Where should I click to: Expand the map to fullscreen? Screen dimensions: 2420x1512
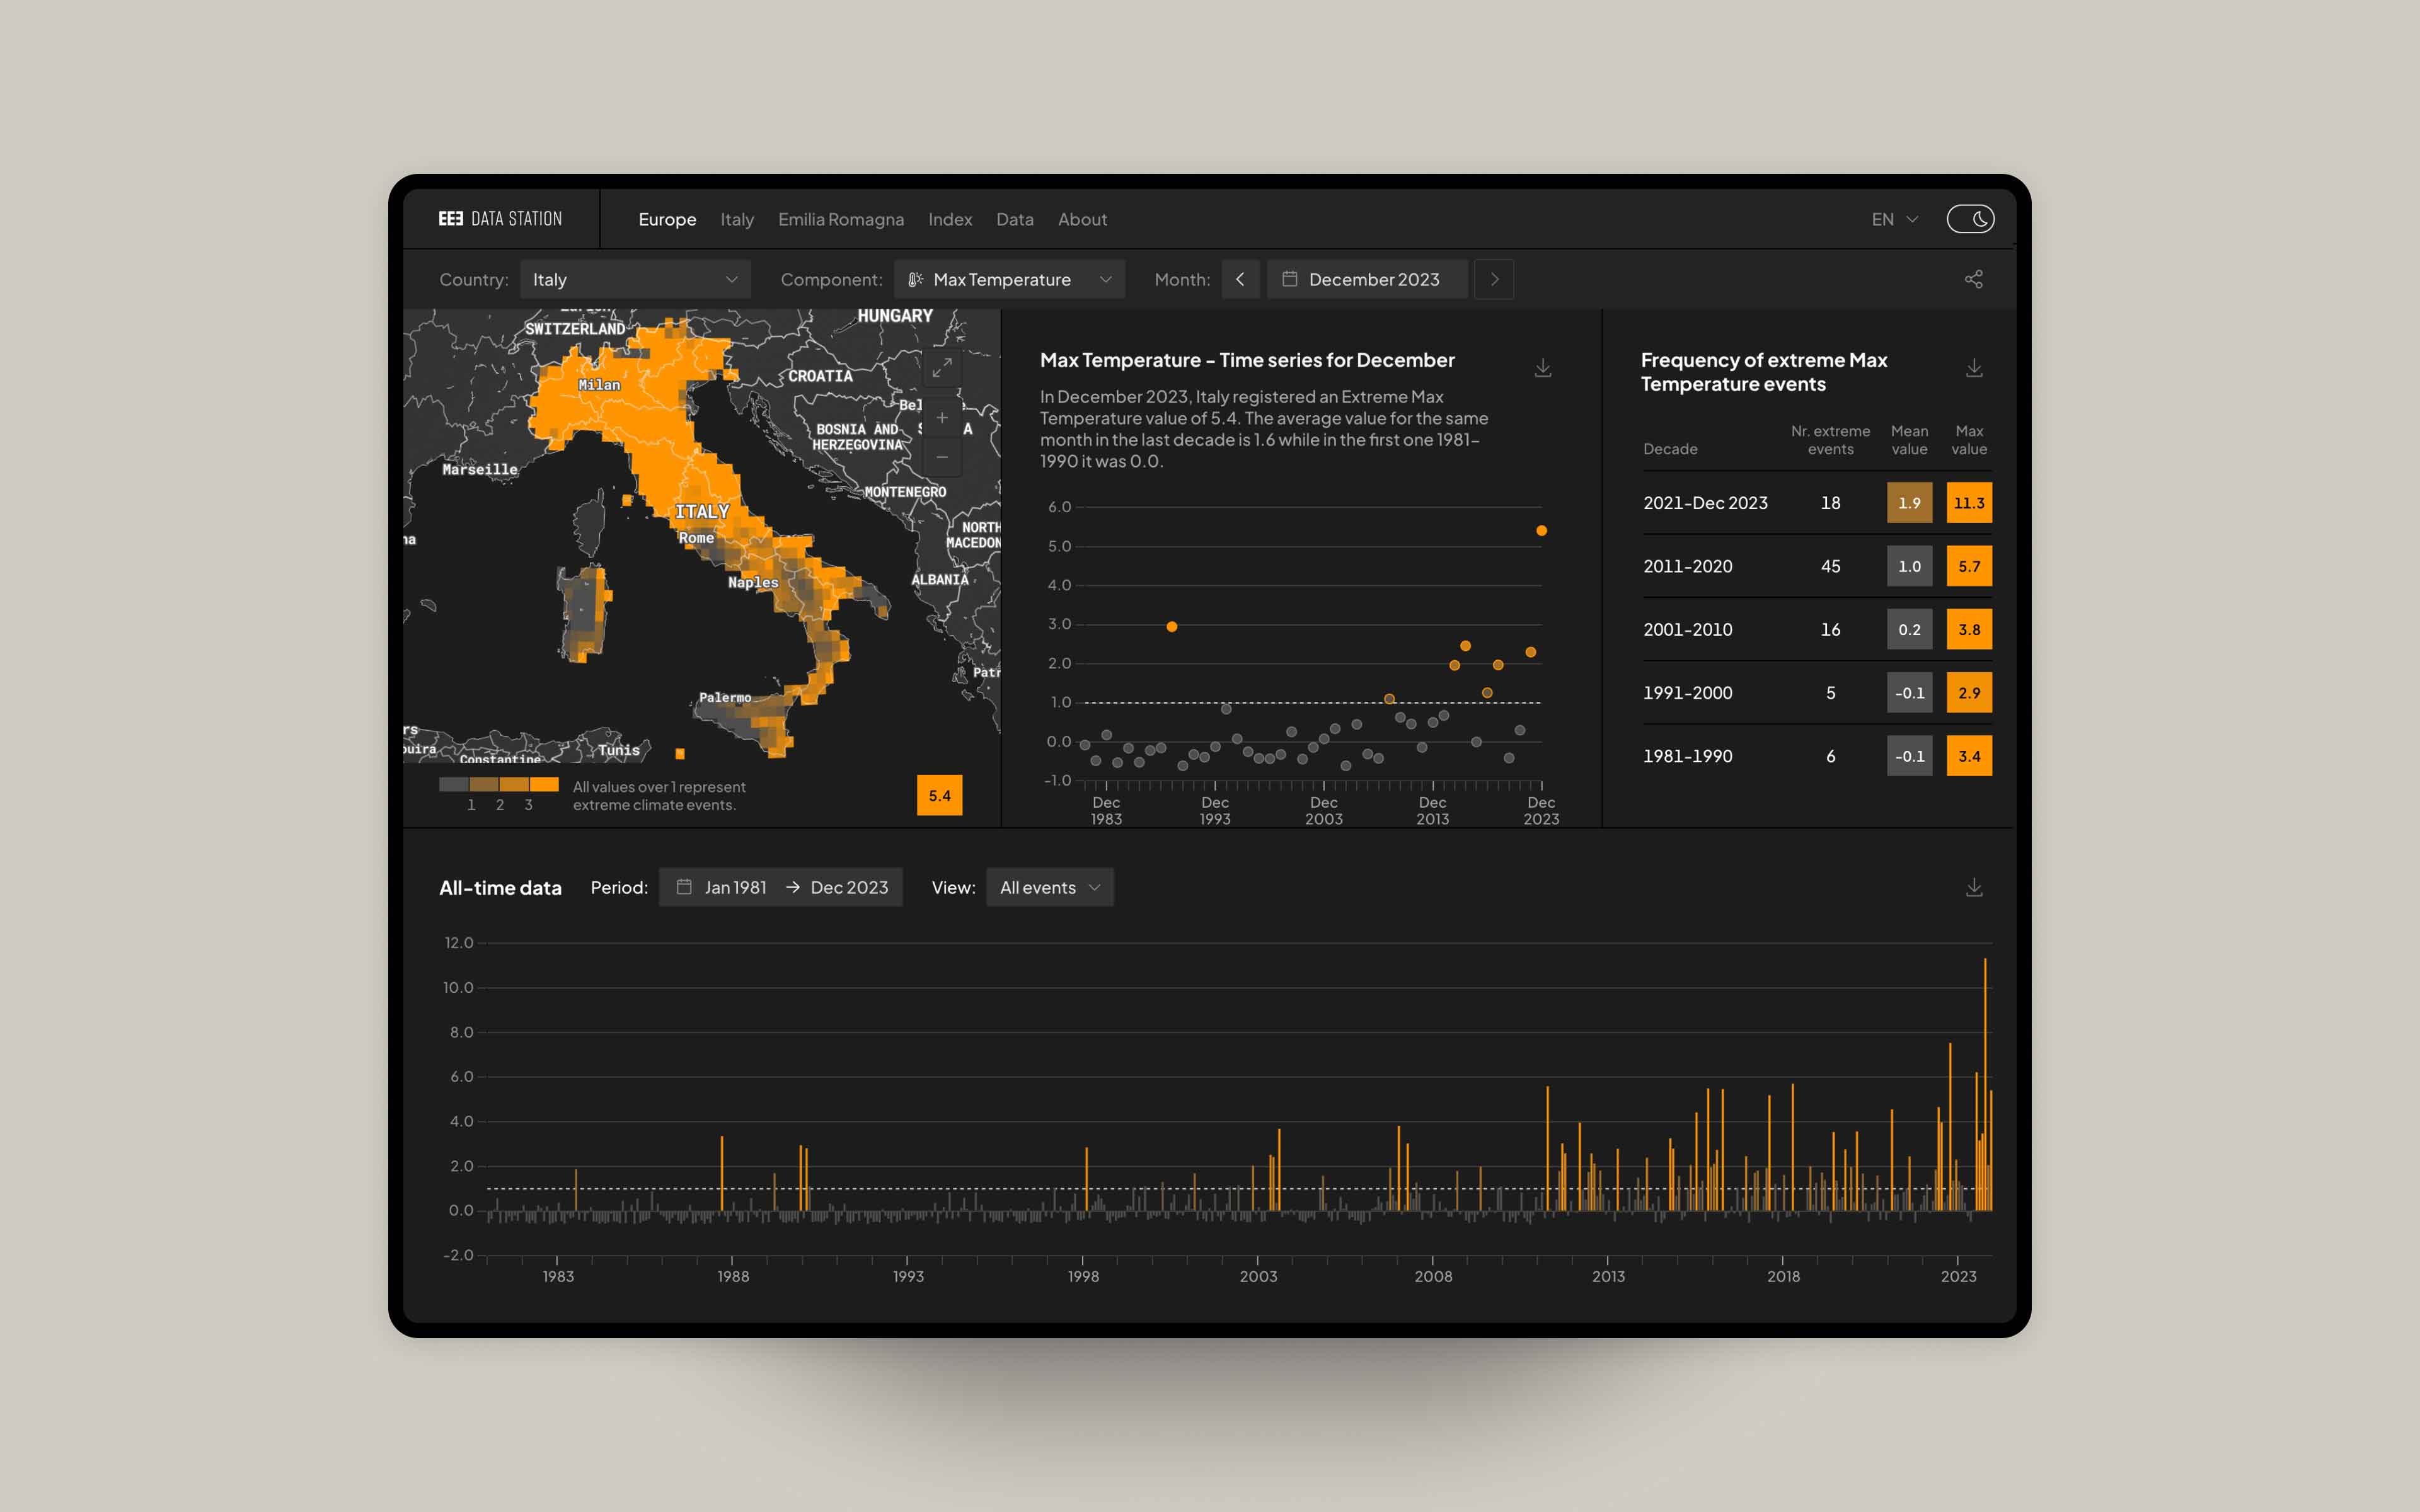coord(941,367)
